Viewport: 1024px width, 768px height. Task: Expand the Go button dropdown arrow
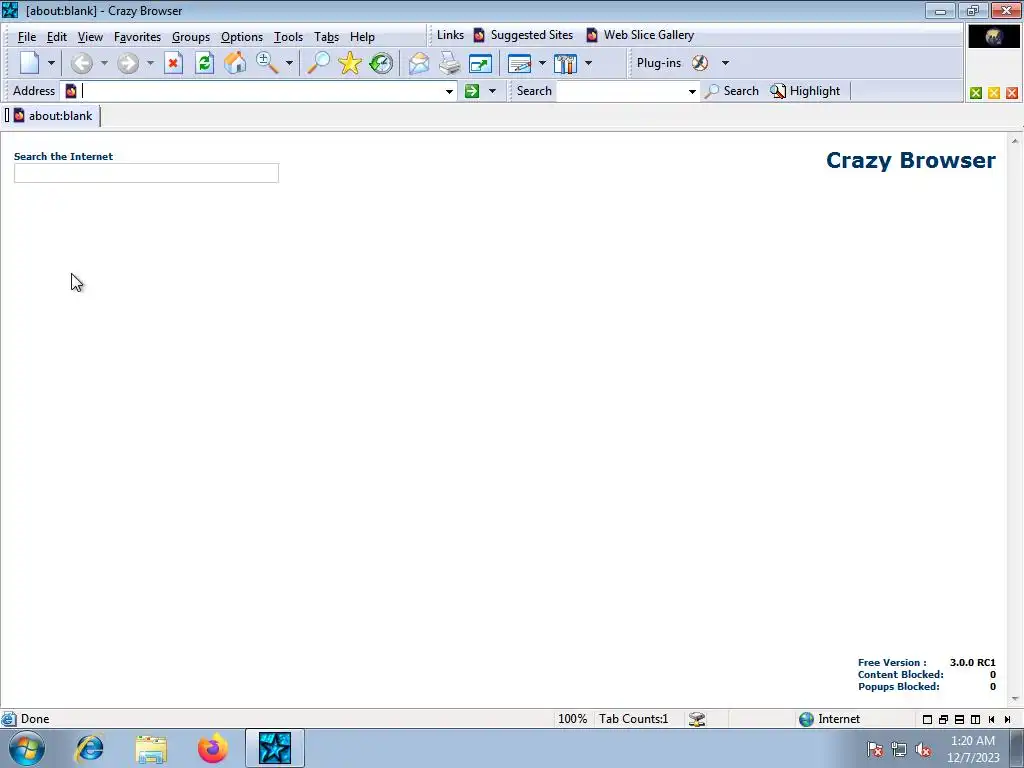pos(492,91)
